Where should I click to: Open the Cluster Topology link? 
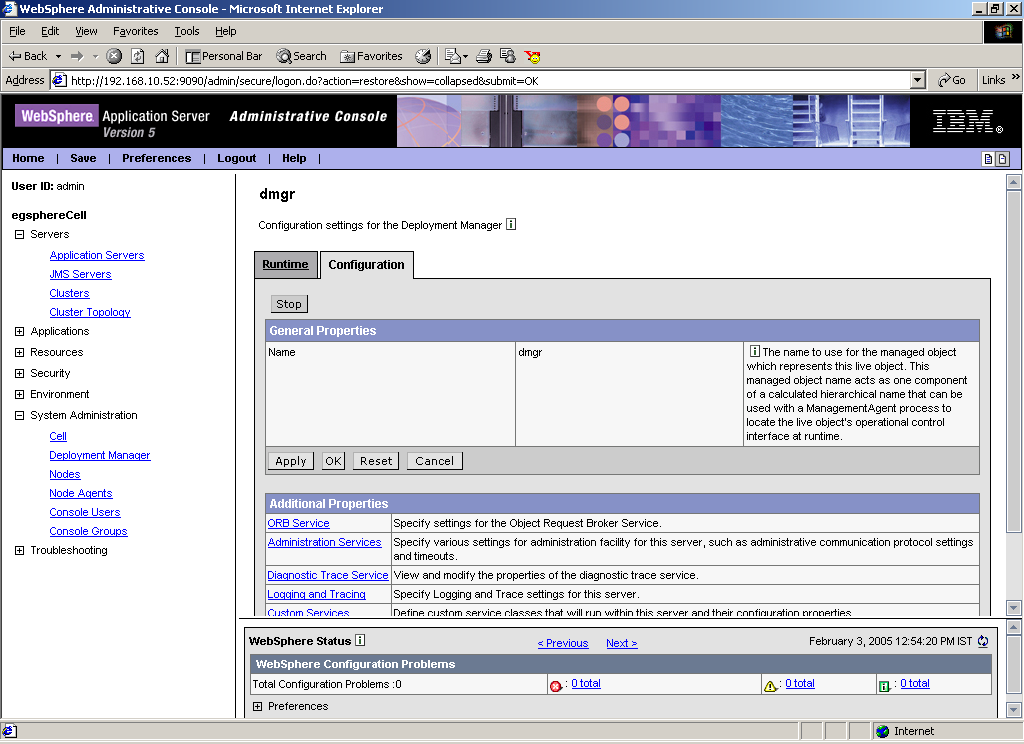click(90, 312)
